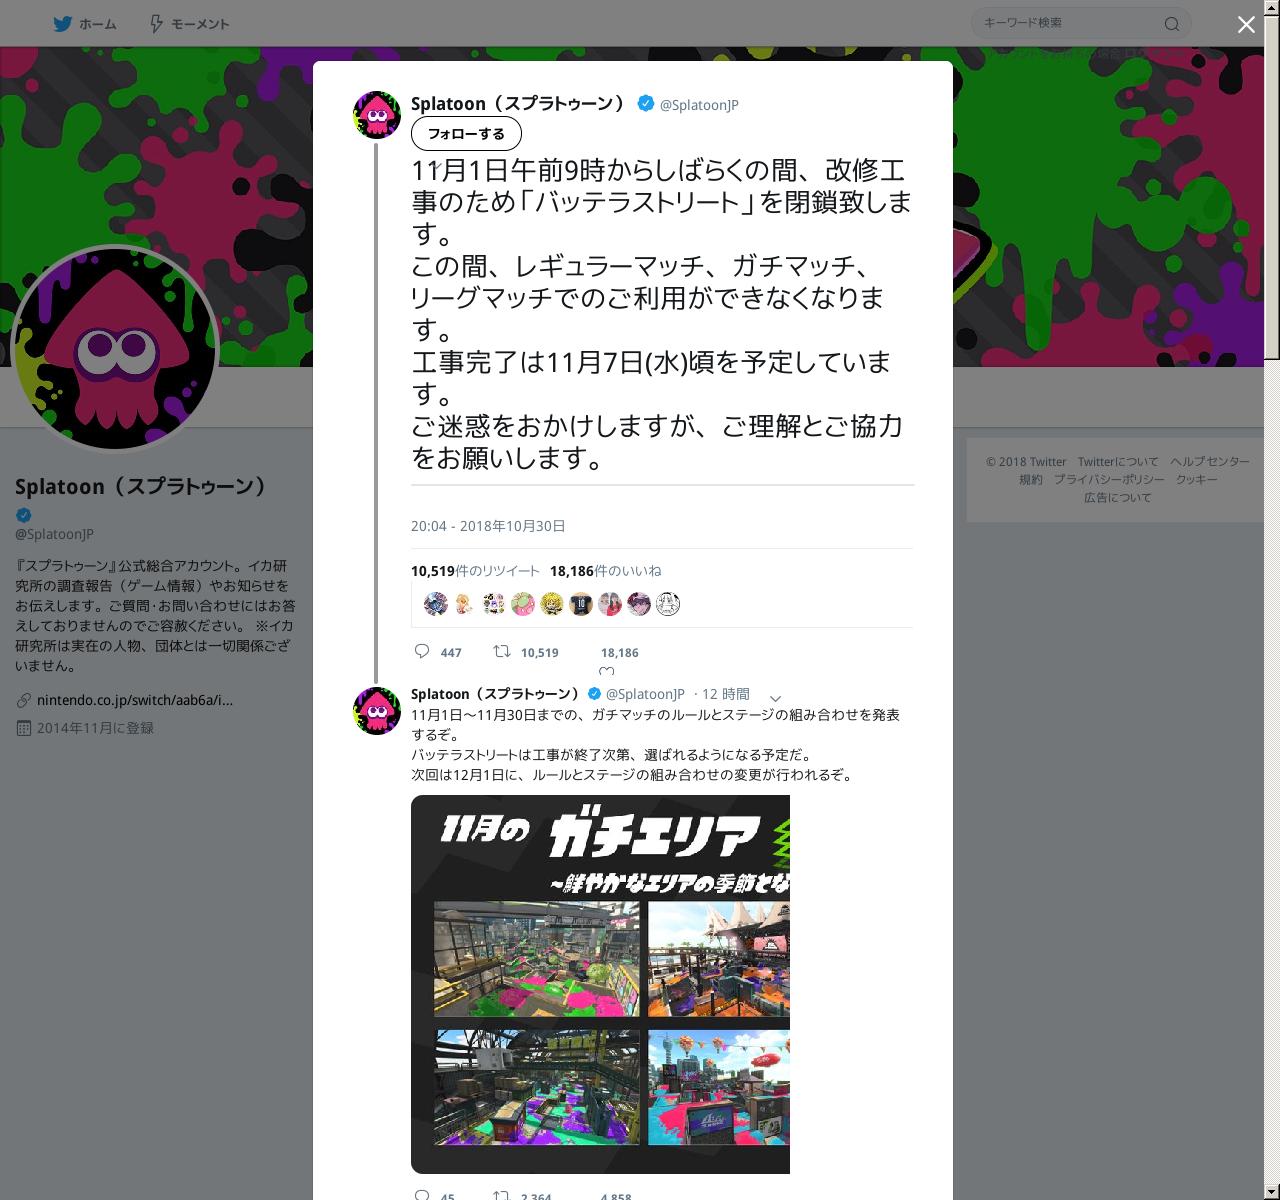Image resolution: width=1280 pixels, height=1200 pixels.
Task: Open Moments via lightning bolt icon
Action: (x=156, y=24)
